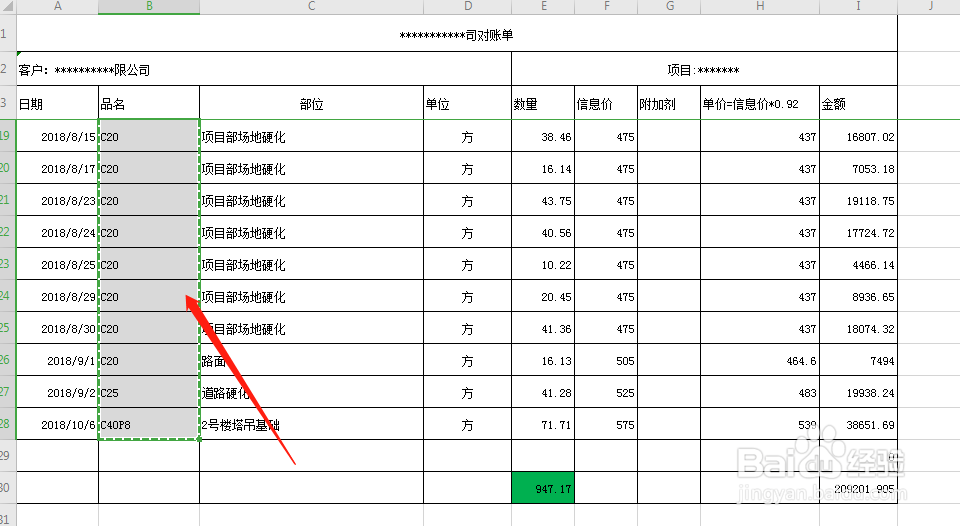Image resolution: width=960 pixels, height=526 pixels.
Task: Select quantity cell 71.71
Action: (543, 424)
